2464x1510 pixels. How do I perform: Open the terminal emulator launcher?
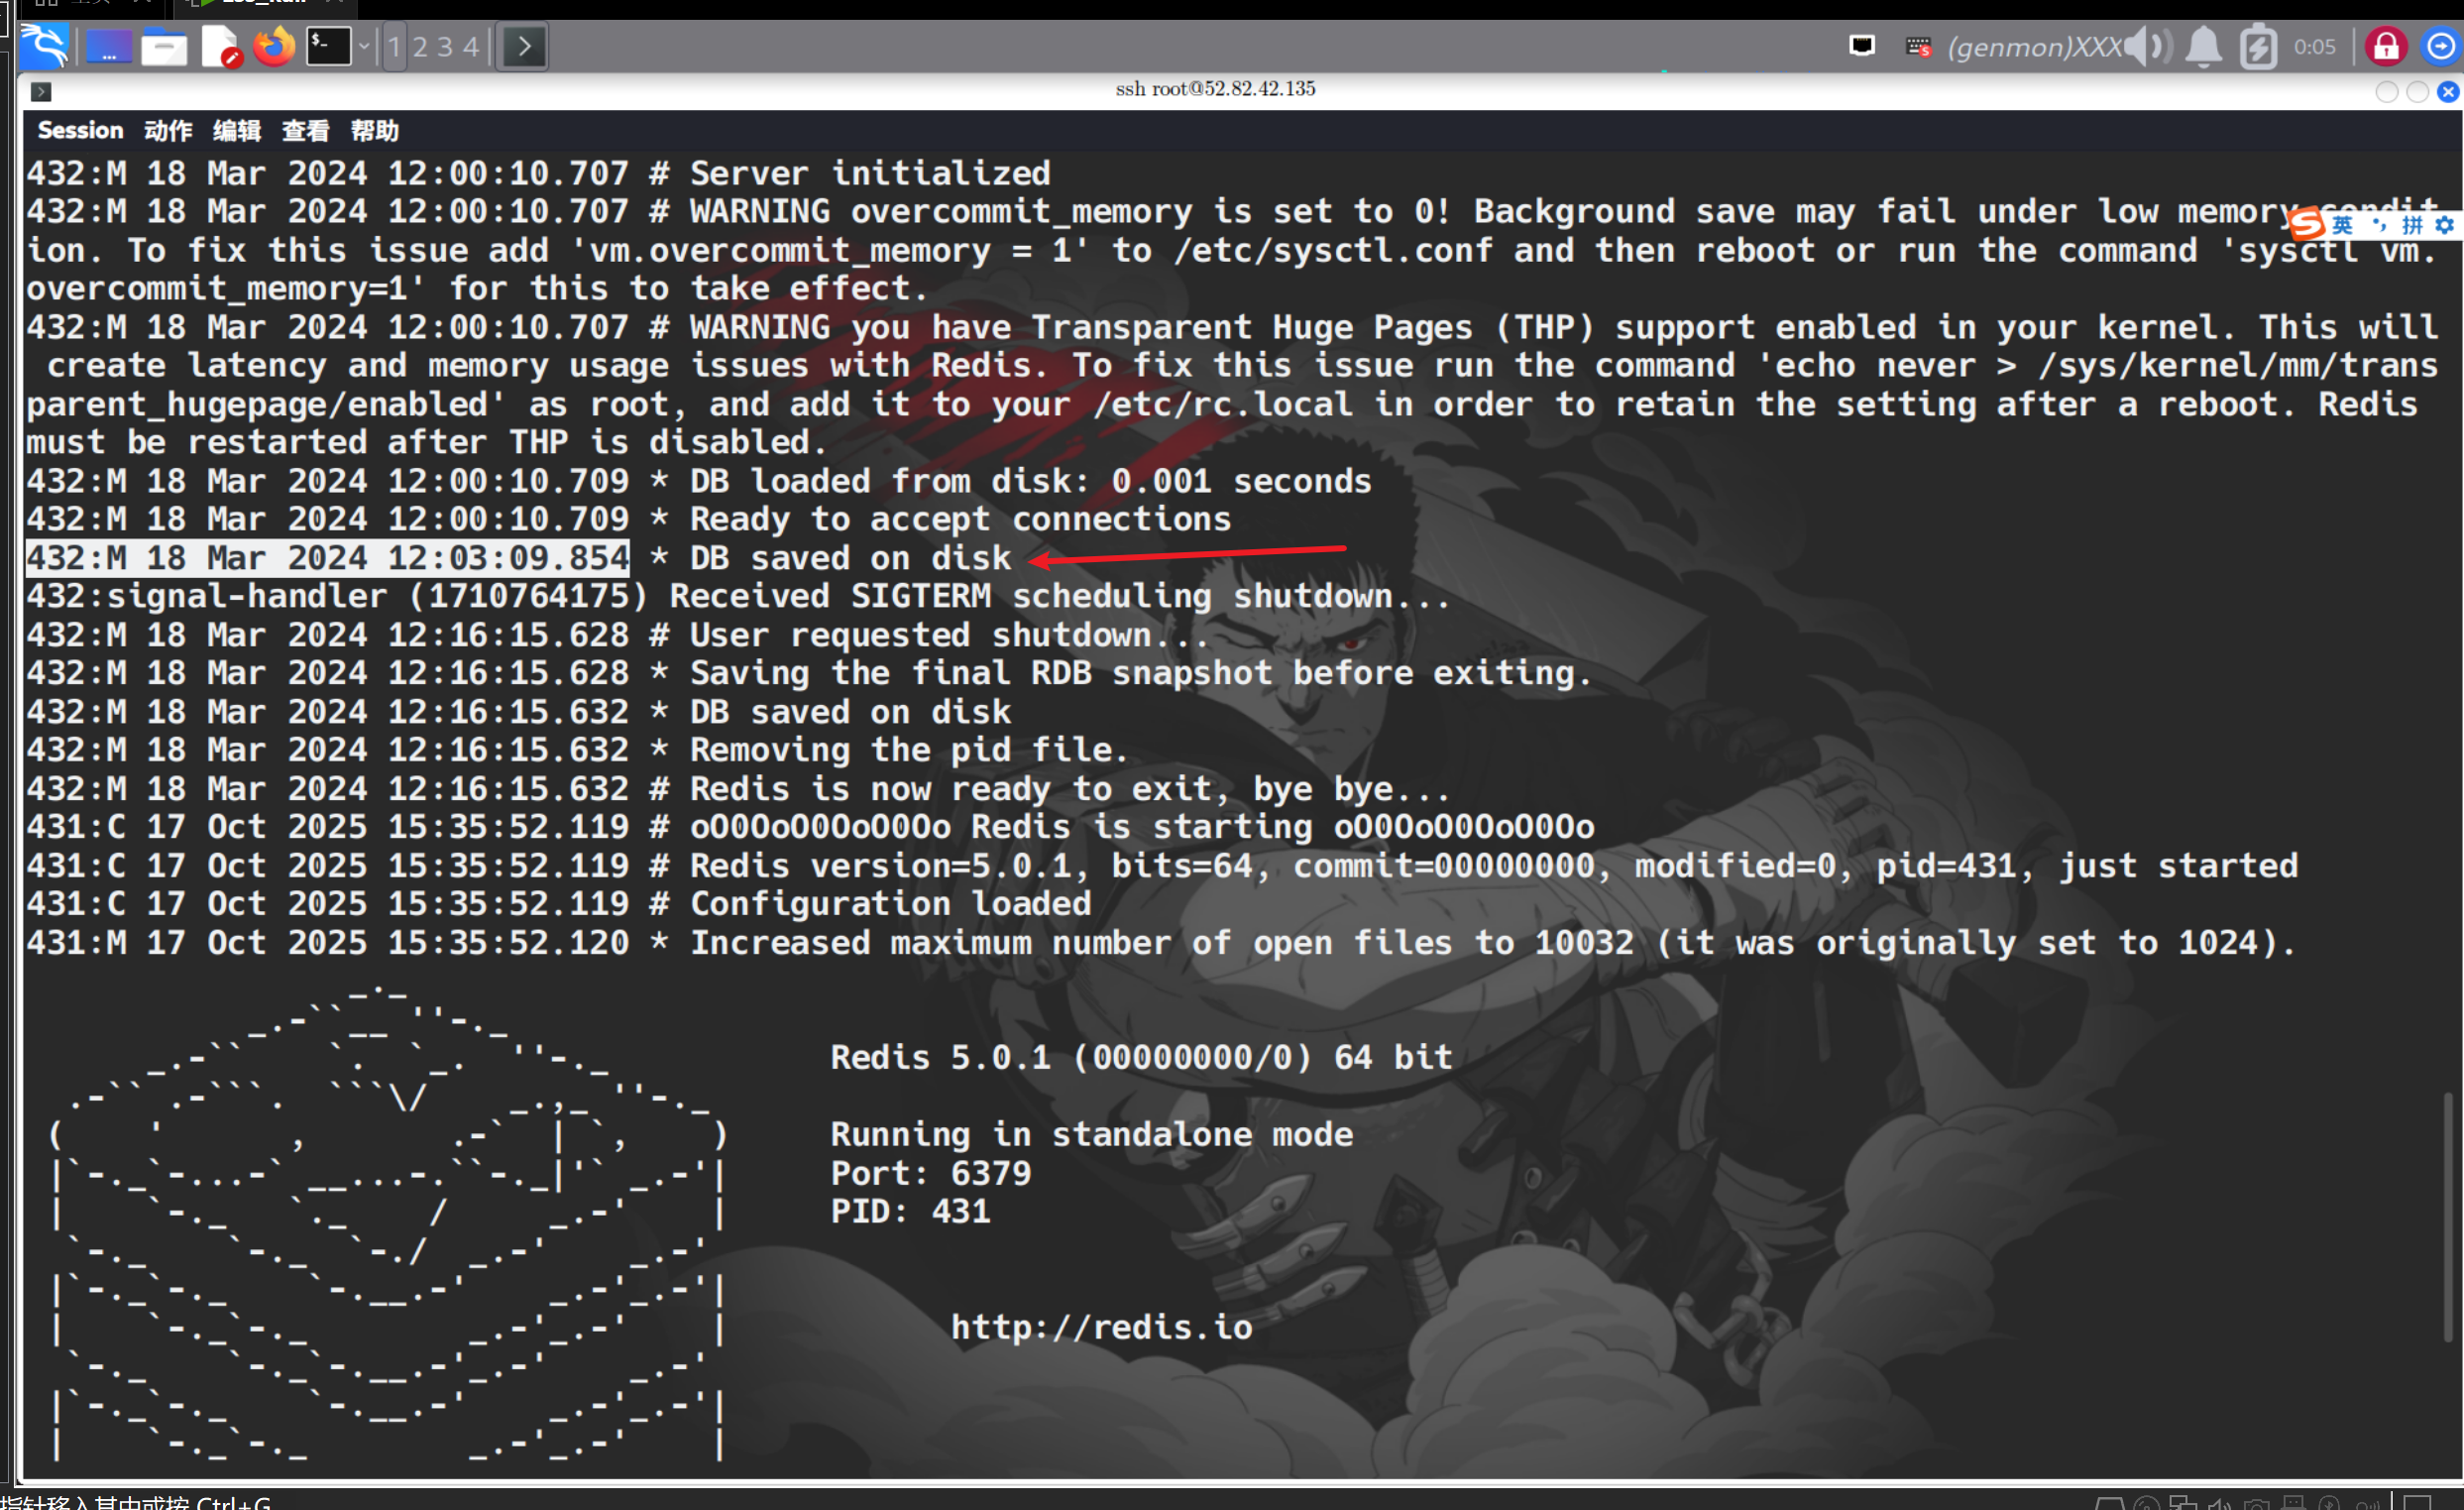pos(328,46)
